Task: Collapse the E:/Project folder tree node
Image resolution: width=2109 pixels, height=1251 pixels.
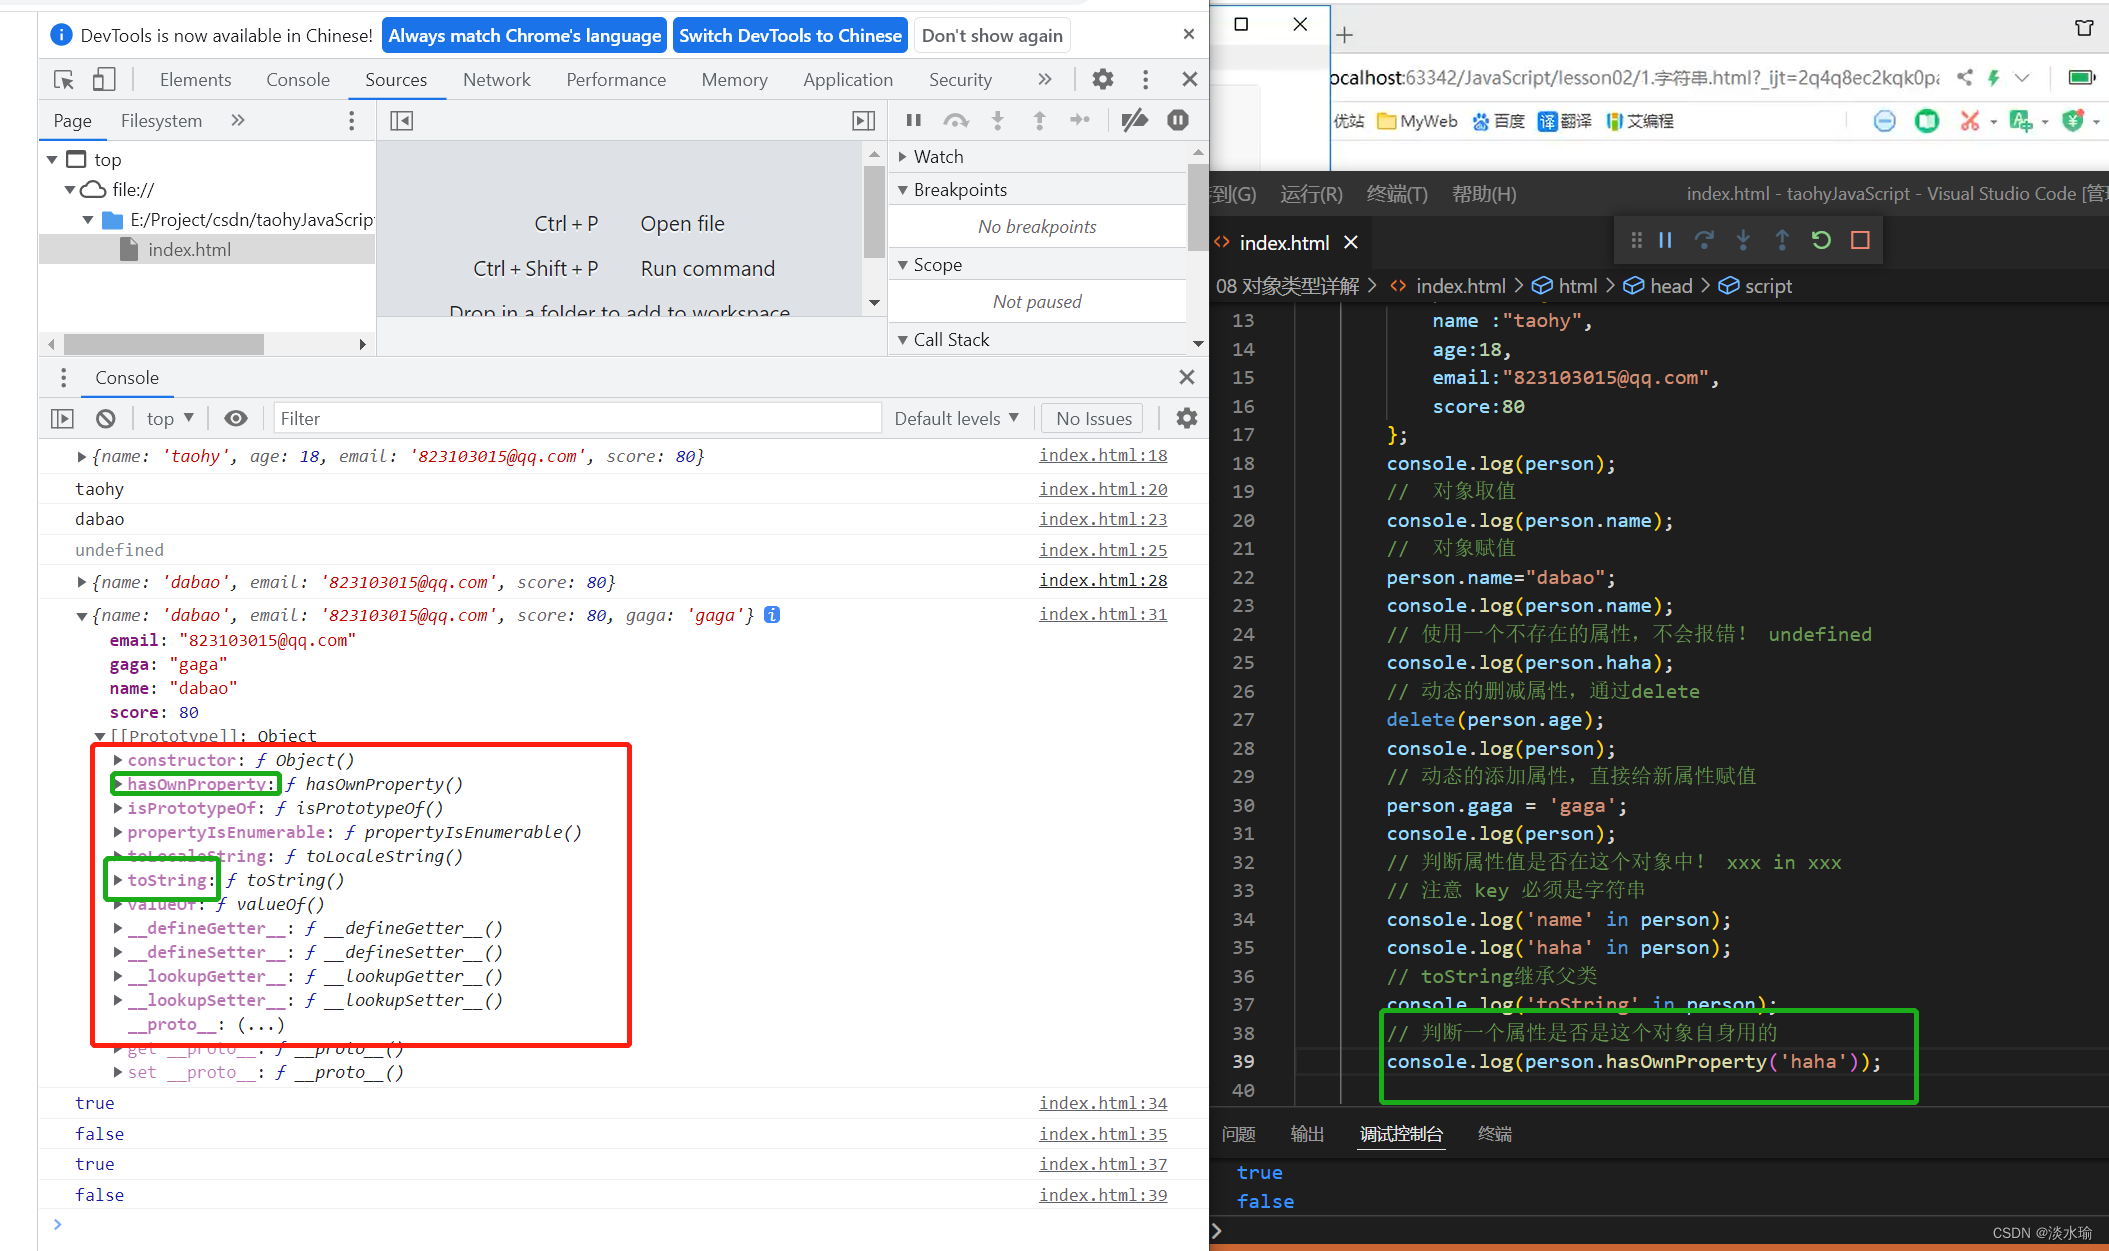Action: click(x=88, y=220)
